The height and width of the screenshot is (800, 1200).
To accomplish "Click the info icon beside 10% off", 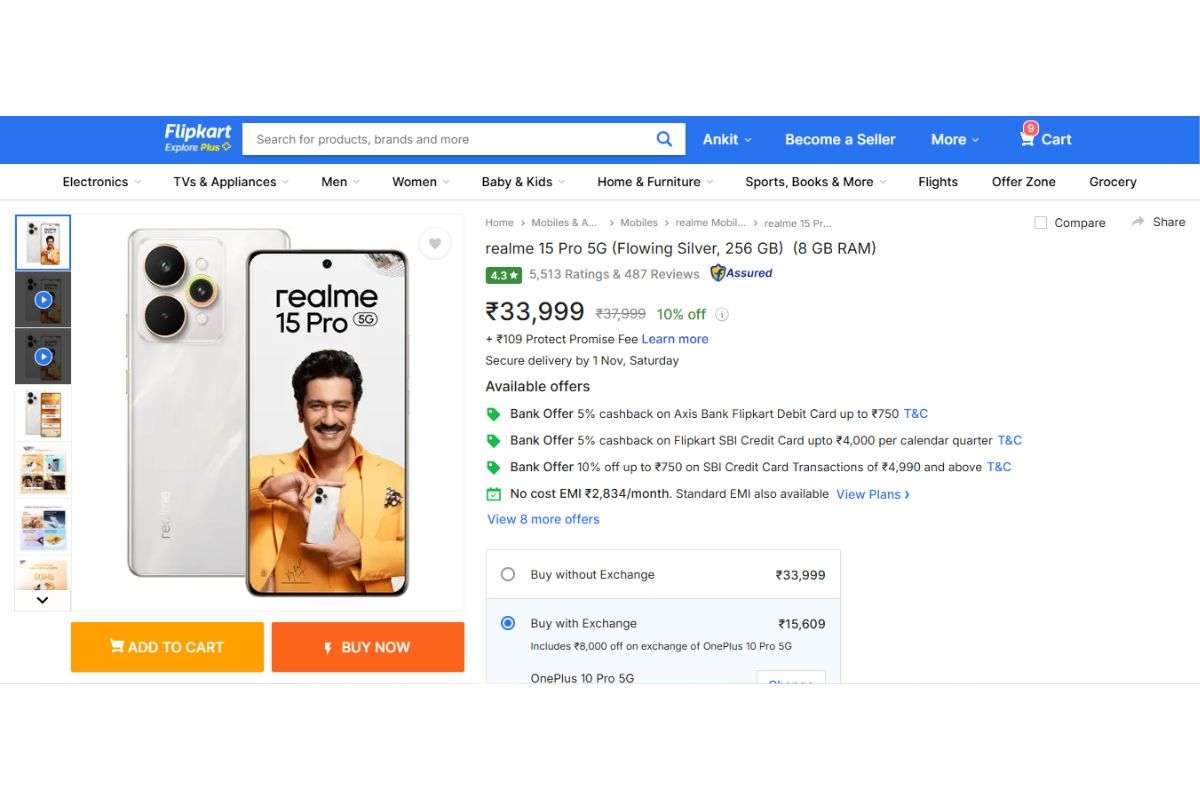I will click(x=721, y=314).
